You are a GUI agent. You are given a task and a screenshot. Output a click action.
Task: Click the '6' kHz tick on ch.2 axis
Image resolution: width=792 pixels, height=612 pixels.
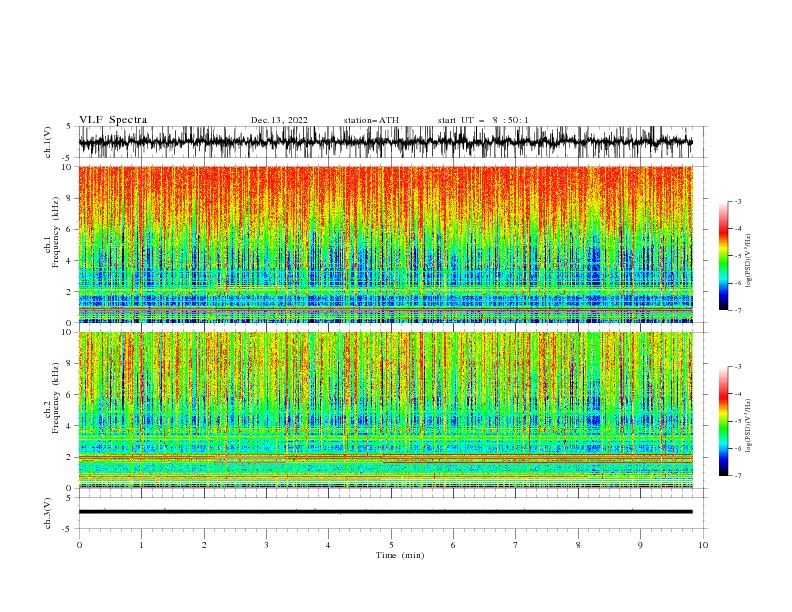70,395
